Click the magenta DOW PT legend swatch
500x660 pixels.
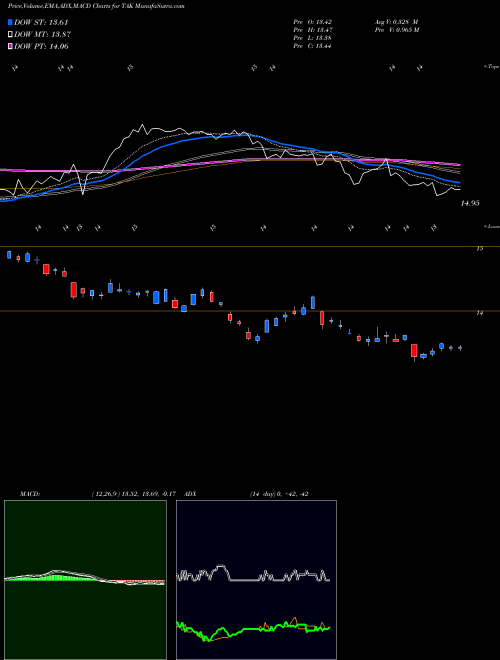click(10, 46)
